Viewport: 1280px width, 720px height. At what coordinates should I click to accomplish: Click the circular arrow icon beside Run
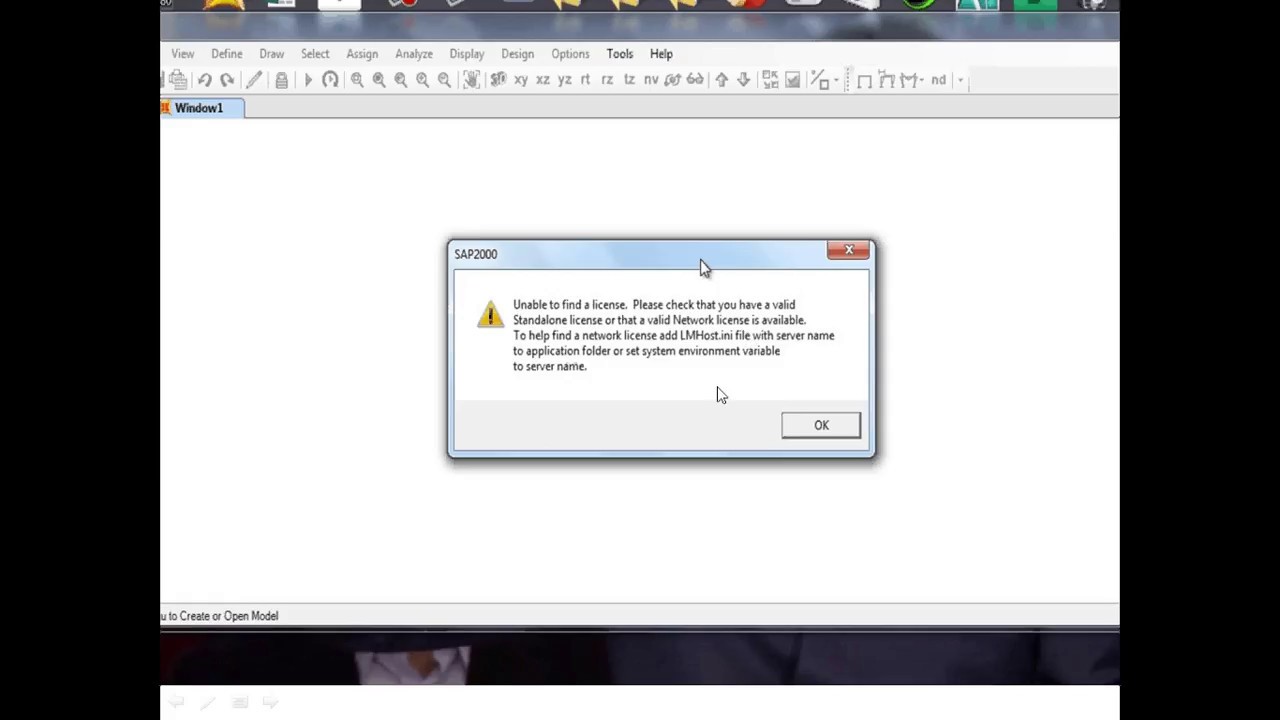(330, 80)
